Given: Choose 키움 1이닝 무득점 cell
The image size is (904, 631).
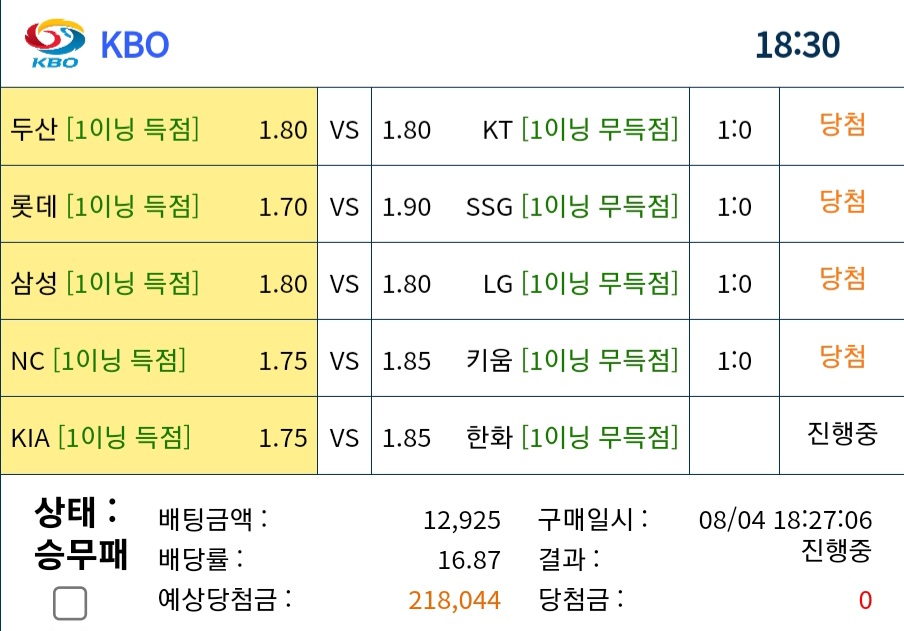Looking at the screenshot, I should (x=530, y=358).
